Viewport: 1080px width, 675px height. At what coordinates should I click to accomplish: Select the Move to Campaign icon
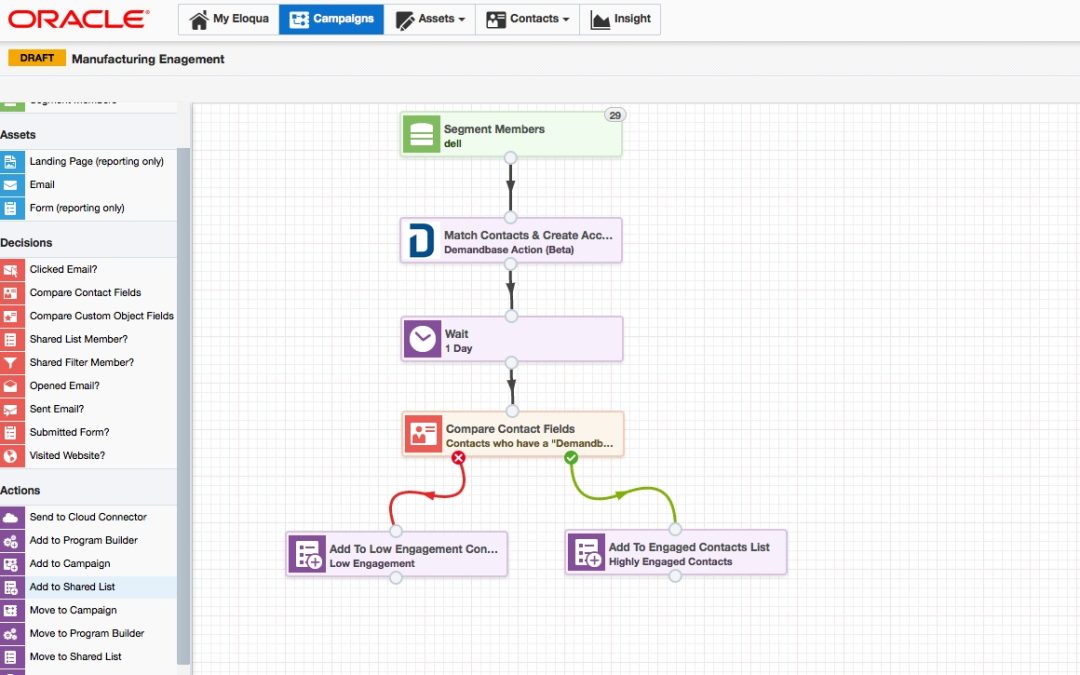click(x=11, y=610)
